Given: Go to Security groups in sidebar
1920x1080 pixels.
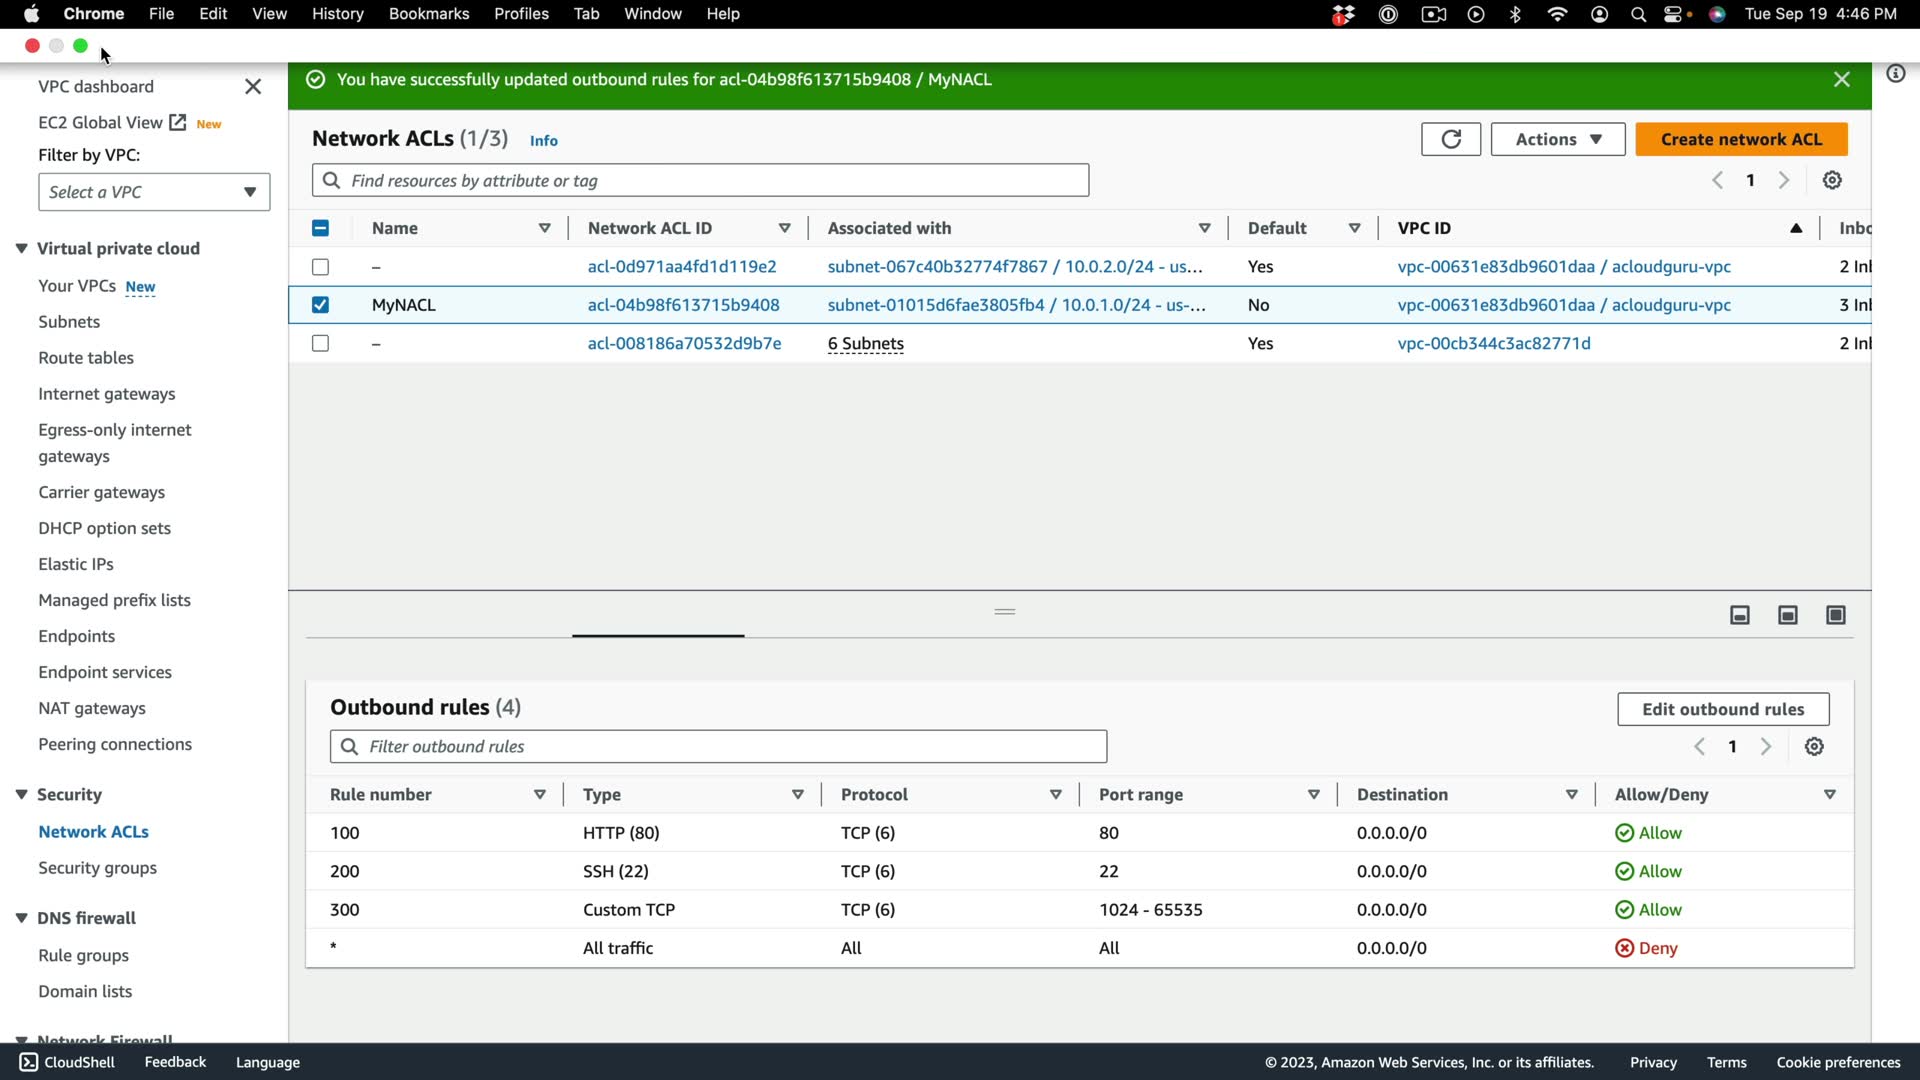Looking at the screenshot, I should coord(97,868).
